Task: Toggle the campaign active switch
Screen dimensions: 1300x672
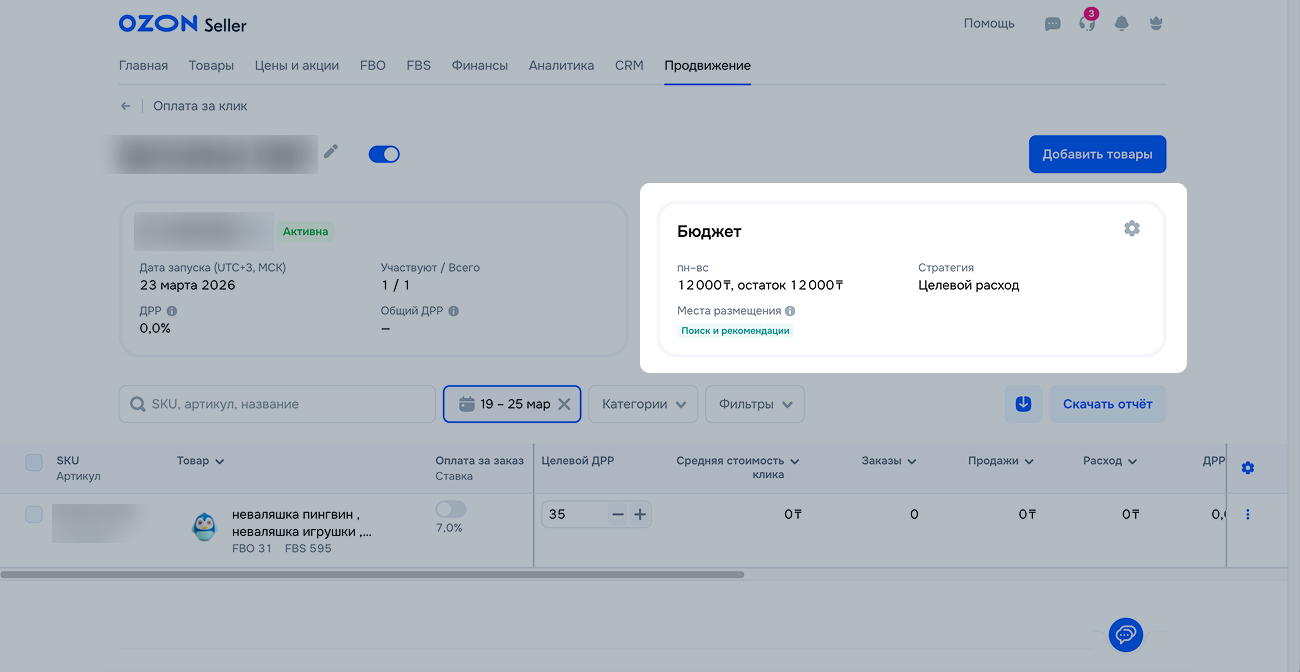Action: [x=384, y=154]
